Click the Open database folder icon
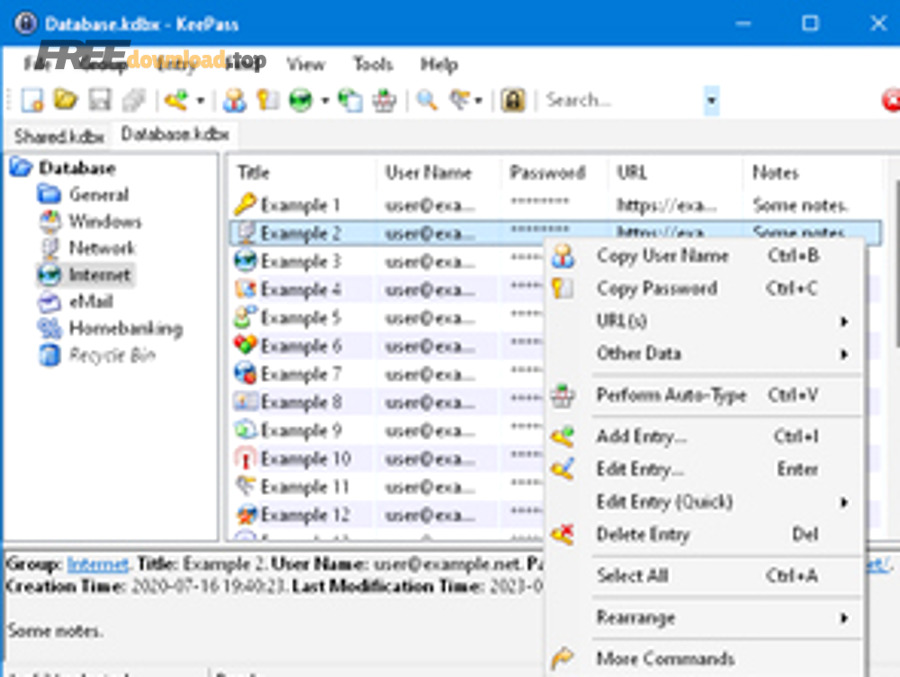Screen dimensions: 900x677 [66, 100]
